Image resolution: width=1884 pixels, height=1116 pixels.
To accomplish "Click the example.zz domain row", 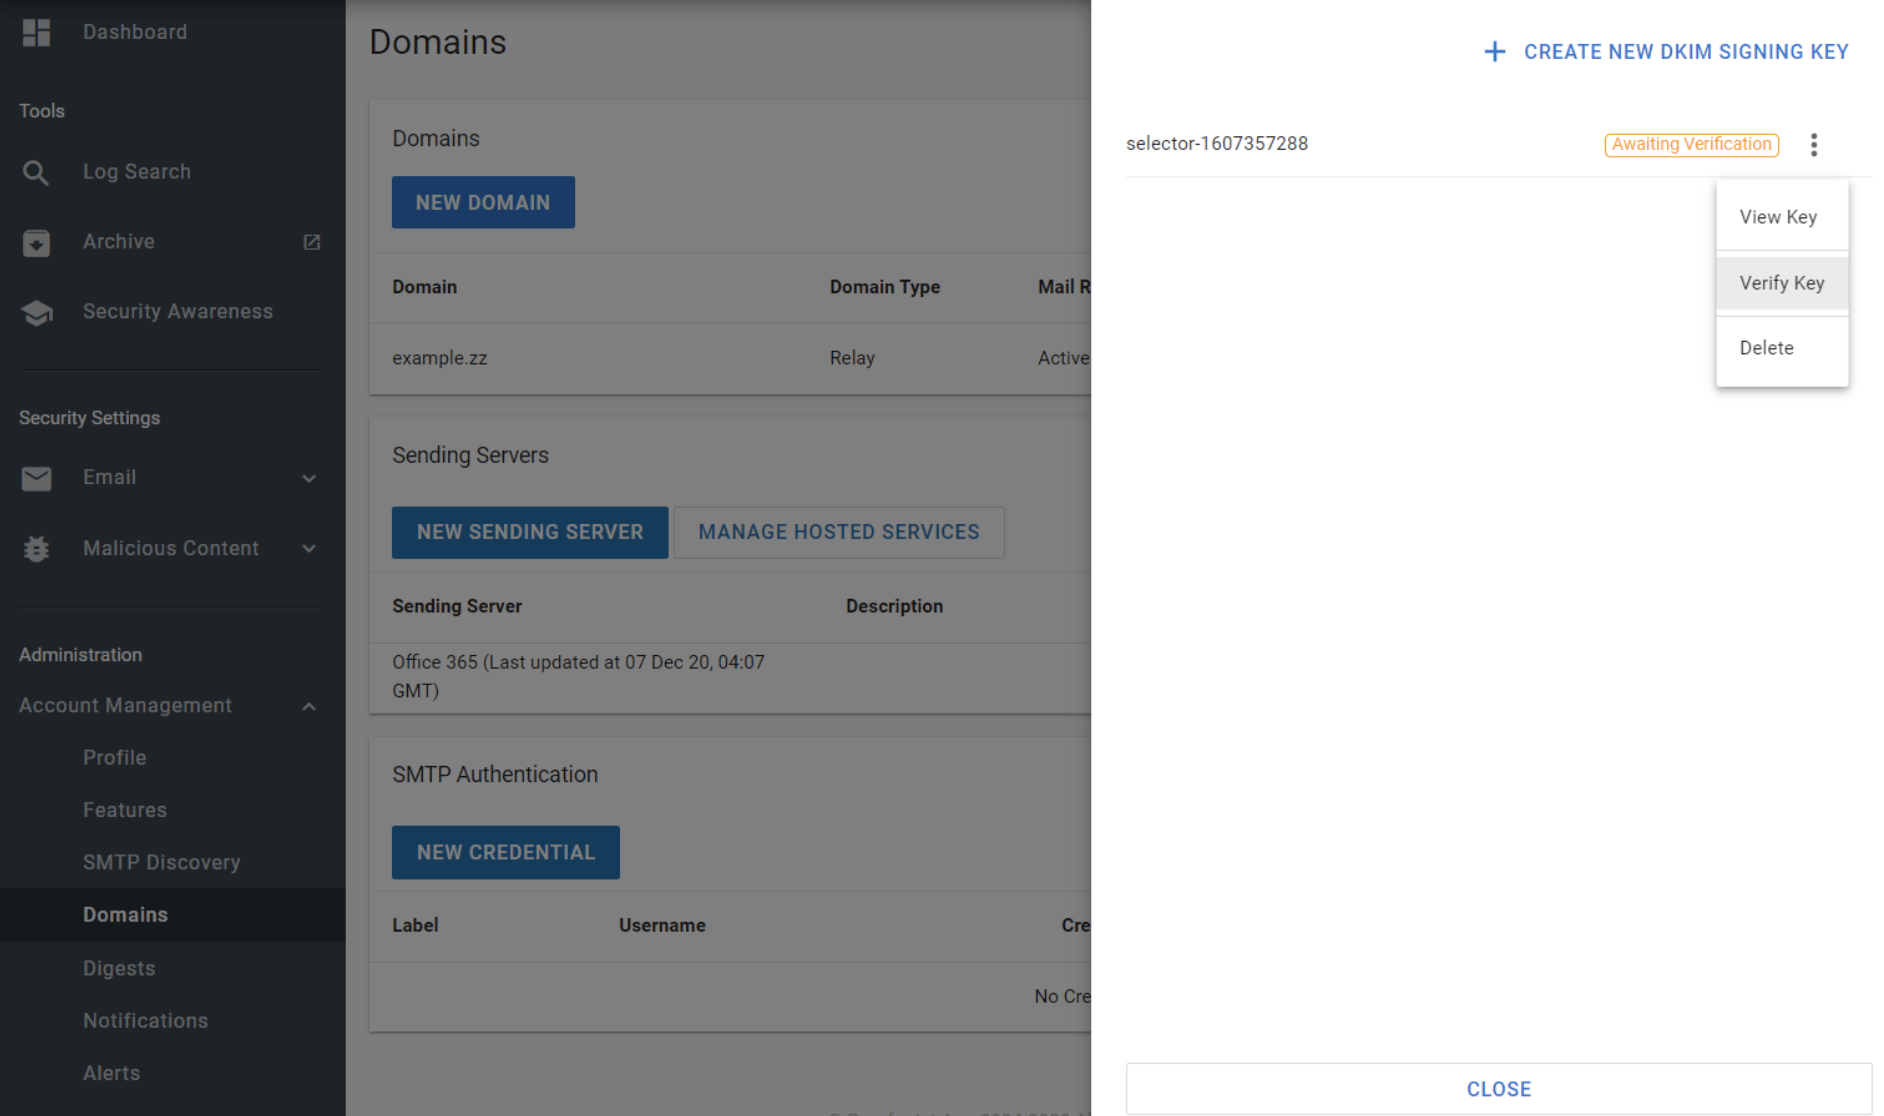I will click(x=730, y=358).
